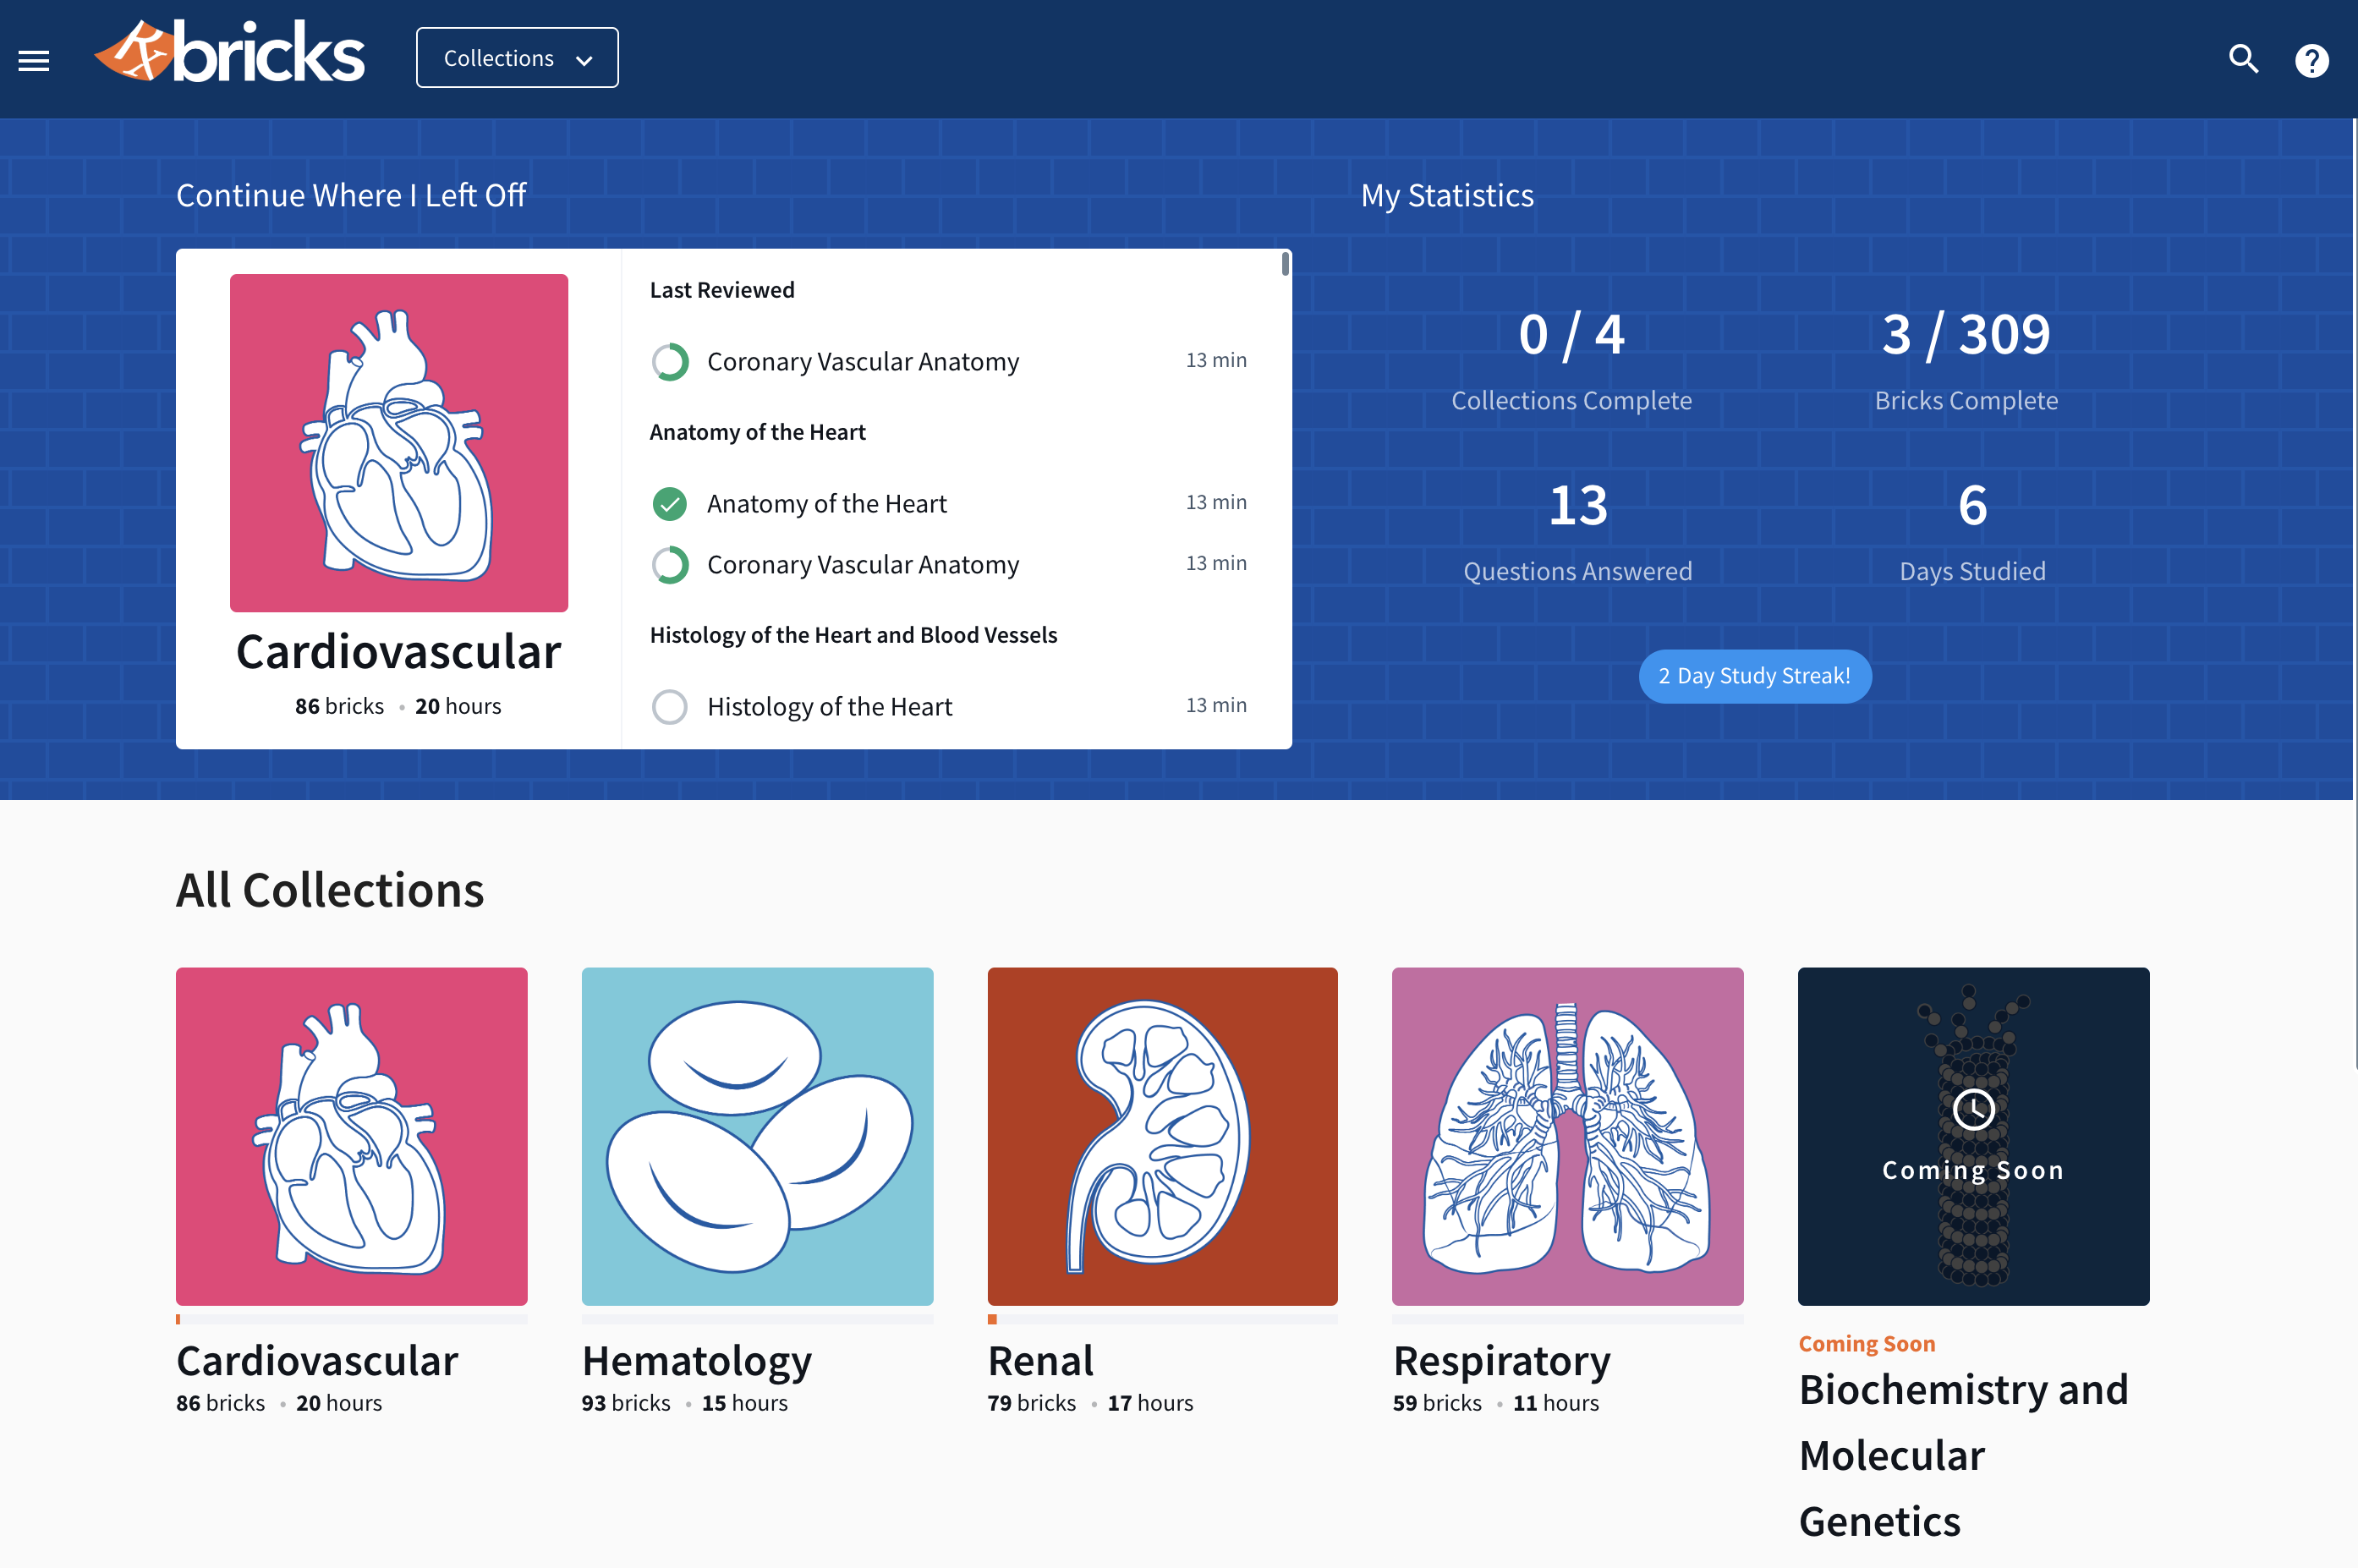Click empty circle beside Histology of the Heart
2358x1568 pixels.
pyautogui.click(x=670, y=707)
